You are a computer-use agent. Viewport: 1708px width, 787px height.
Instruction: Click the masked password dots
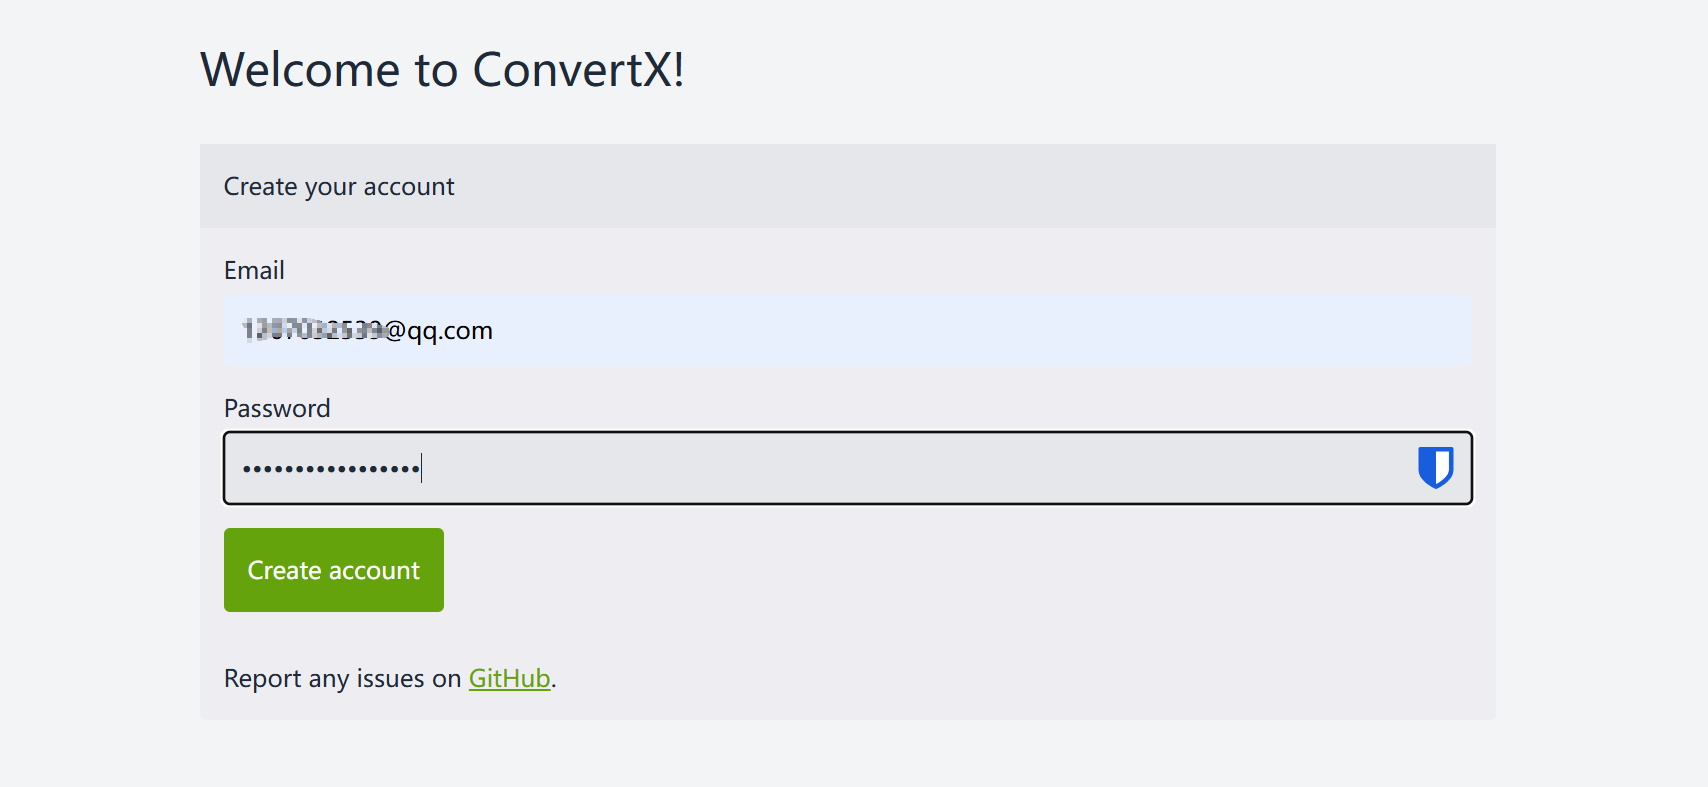331,468
